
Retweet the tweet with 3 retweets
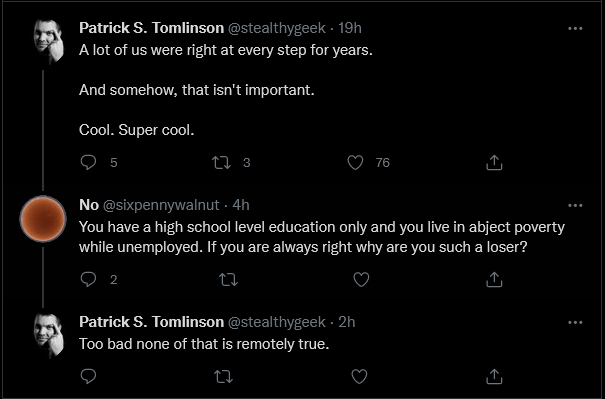point(222,162)
